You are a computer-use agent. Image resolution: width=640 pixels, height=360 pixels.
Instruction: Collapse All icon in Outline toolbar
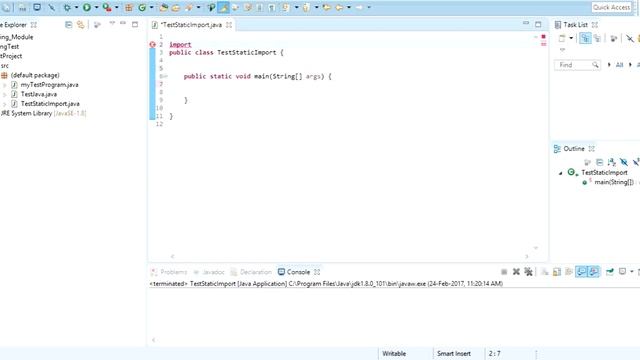pos(599,162)
